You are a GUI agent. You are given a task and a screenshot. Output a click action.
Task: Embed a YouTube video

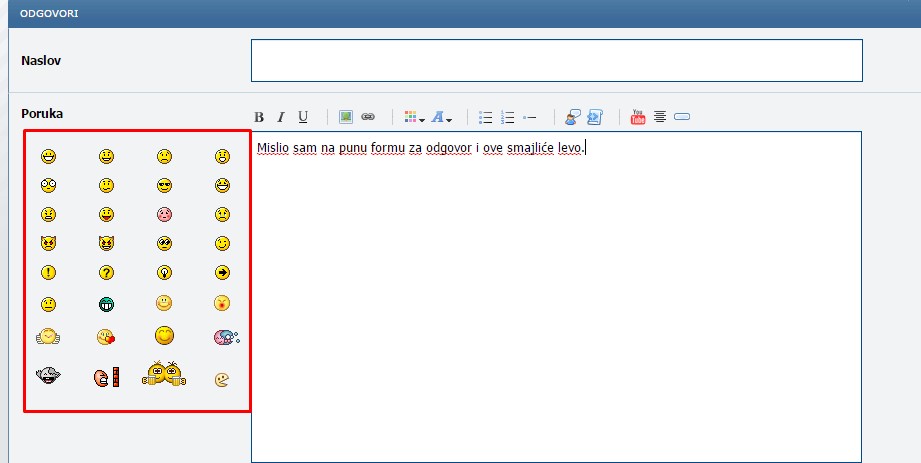(x=638, y=117)
